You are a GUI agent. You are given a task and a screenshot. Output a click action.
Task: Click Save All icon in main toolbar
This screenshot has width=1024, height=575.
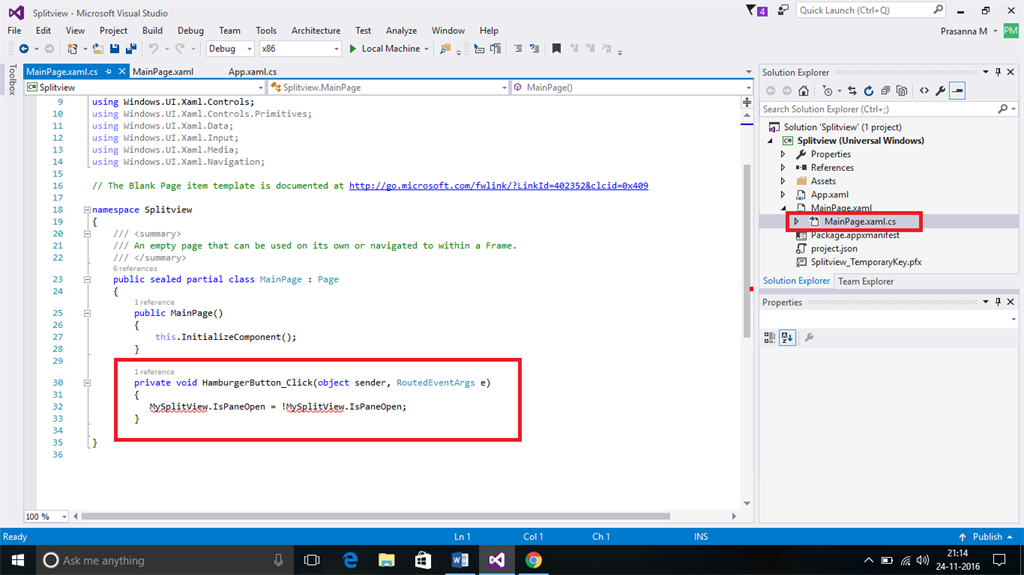131,48
